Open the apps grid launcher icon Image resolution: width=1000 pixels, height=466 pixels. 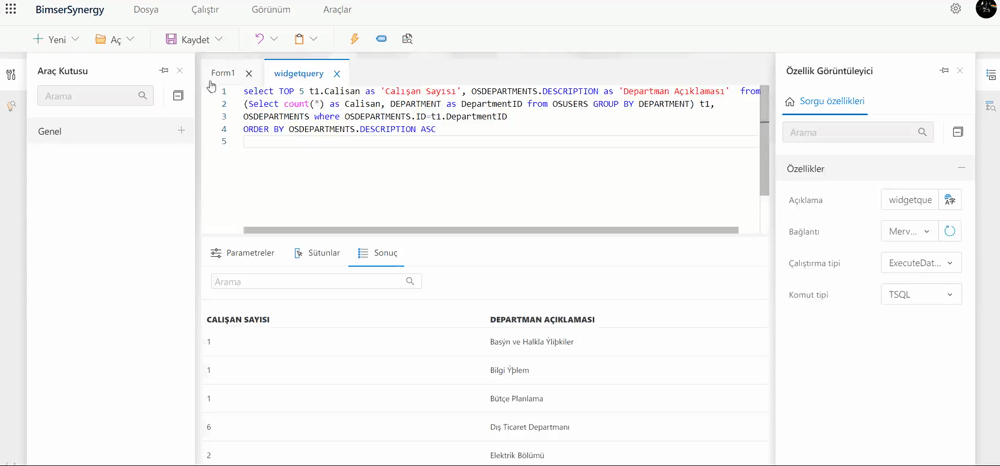[x=11, y=9]
